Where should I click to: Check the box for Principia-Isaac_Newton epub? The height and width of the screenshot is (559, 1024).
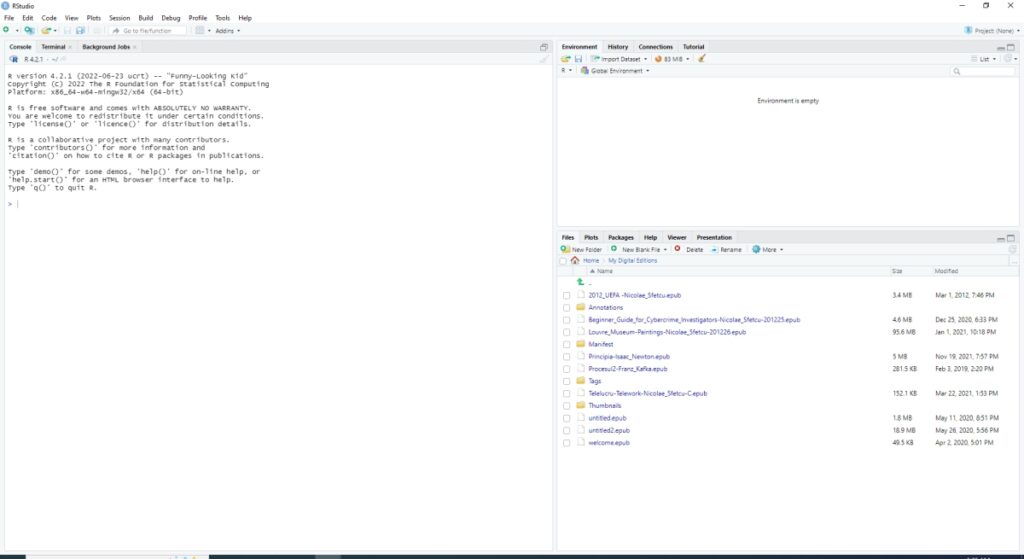point(566,357)
